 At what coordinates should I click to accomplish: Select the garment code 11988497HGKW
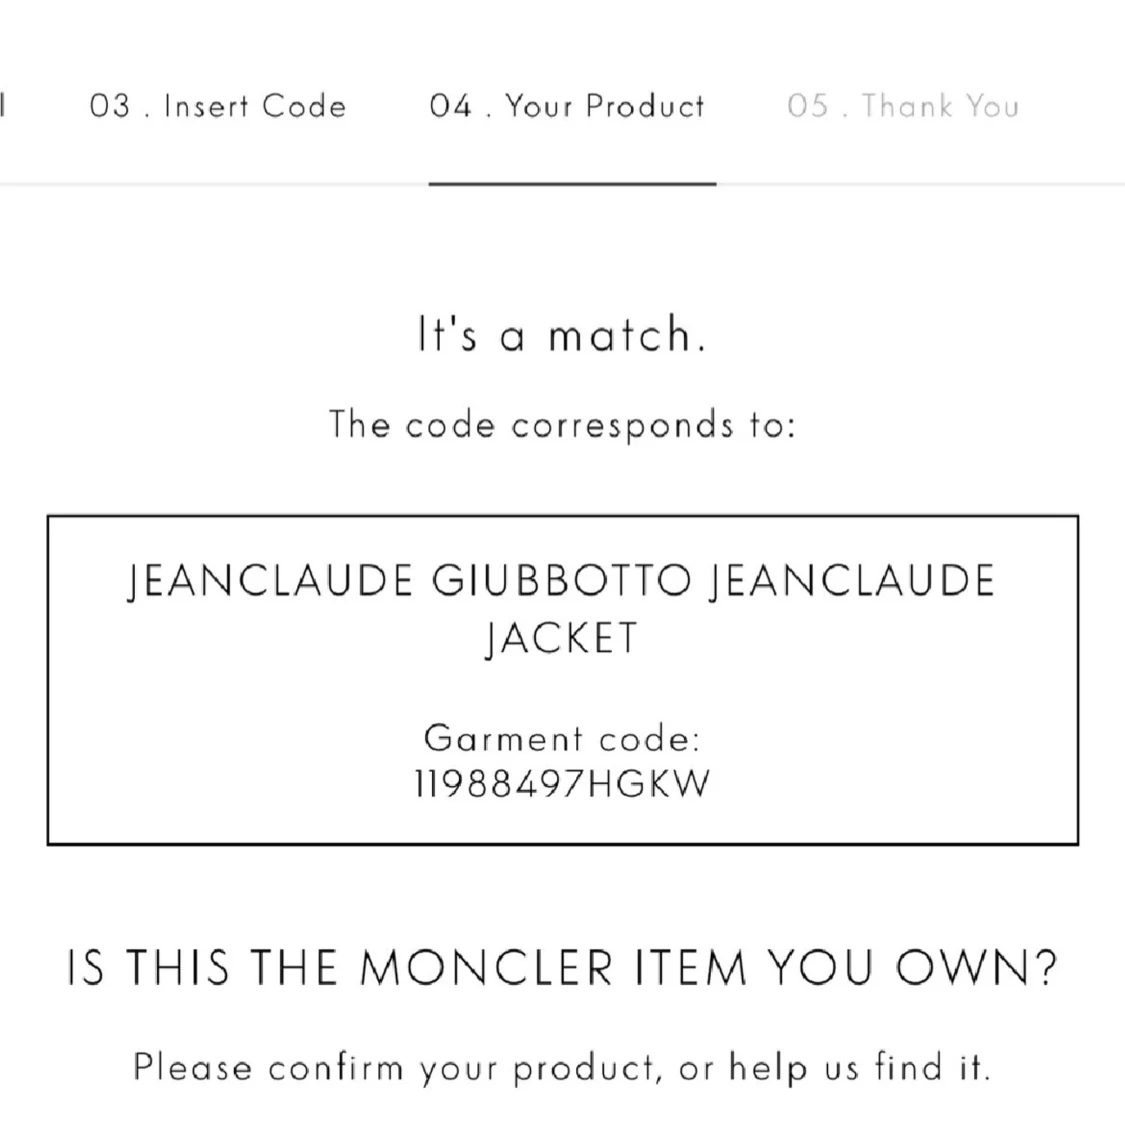[562, 783]
